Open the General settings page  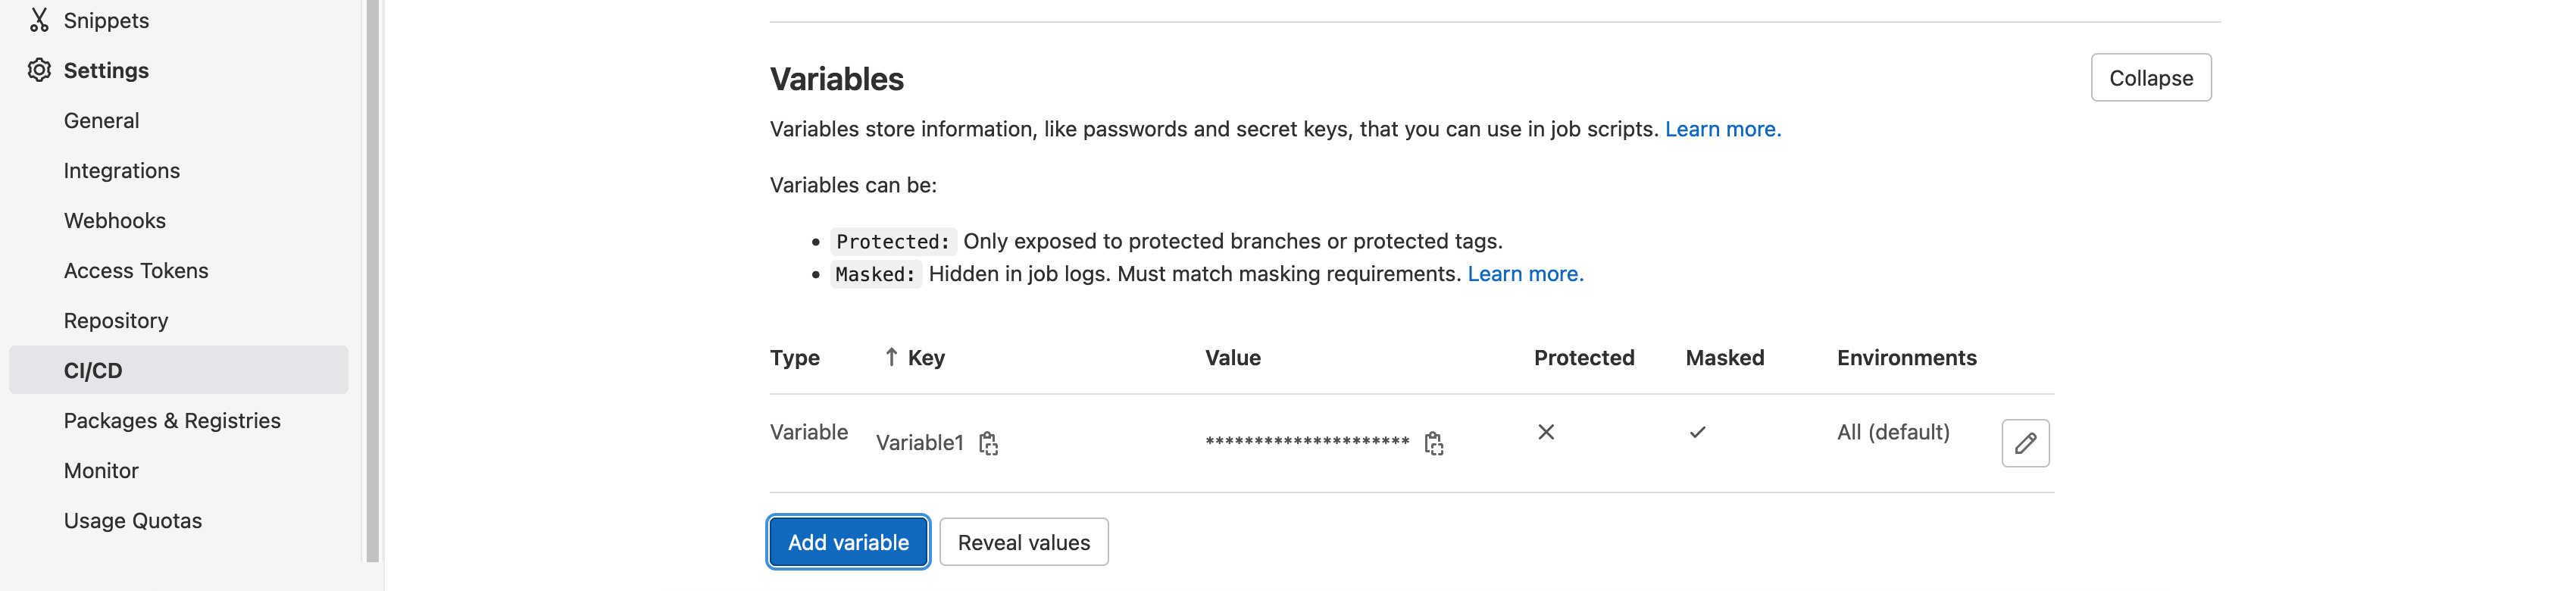(101, 120)
